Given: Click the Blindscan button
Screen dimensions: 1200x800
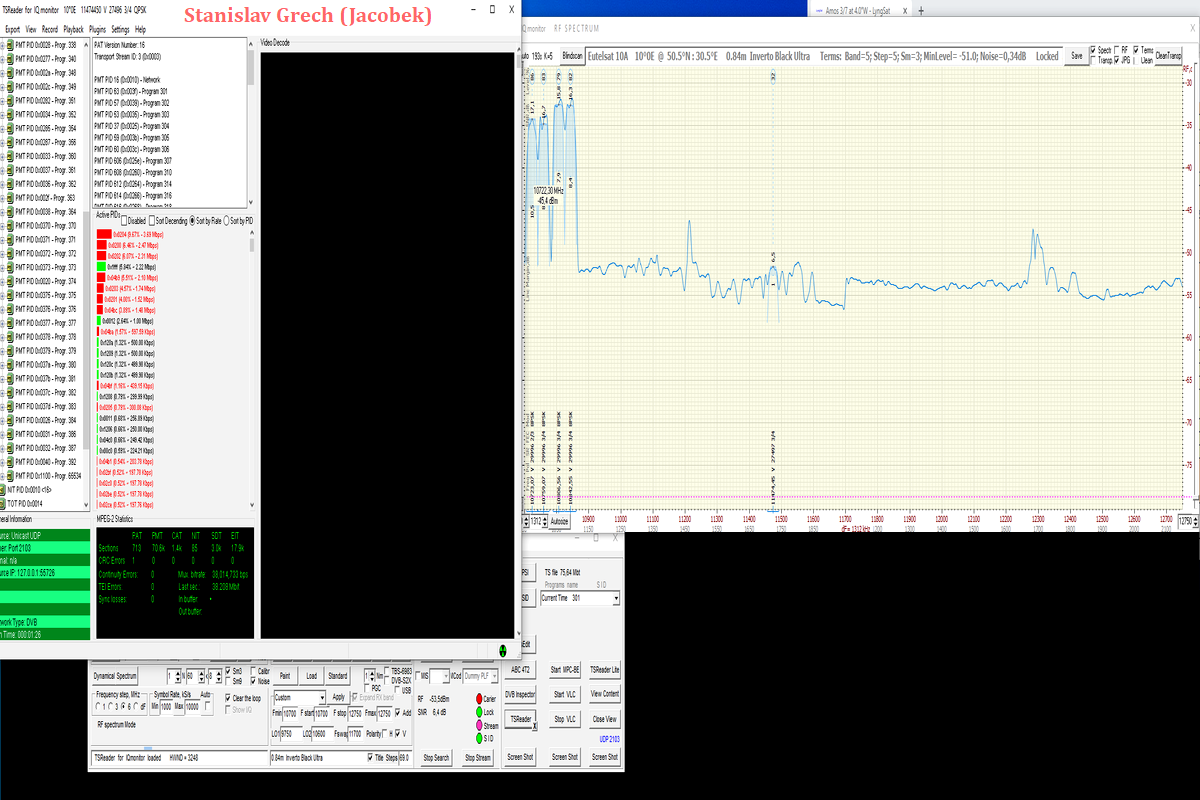Looking at the screenshot, I should pos(572,57).
